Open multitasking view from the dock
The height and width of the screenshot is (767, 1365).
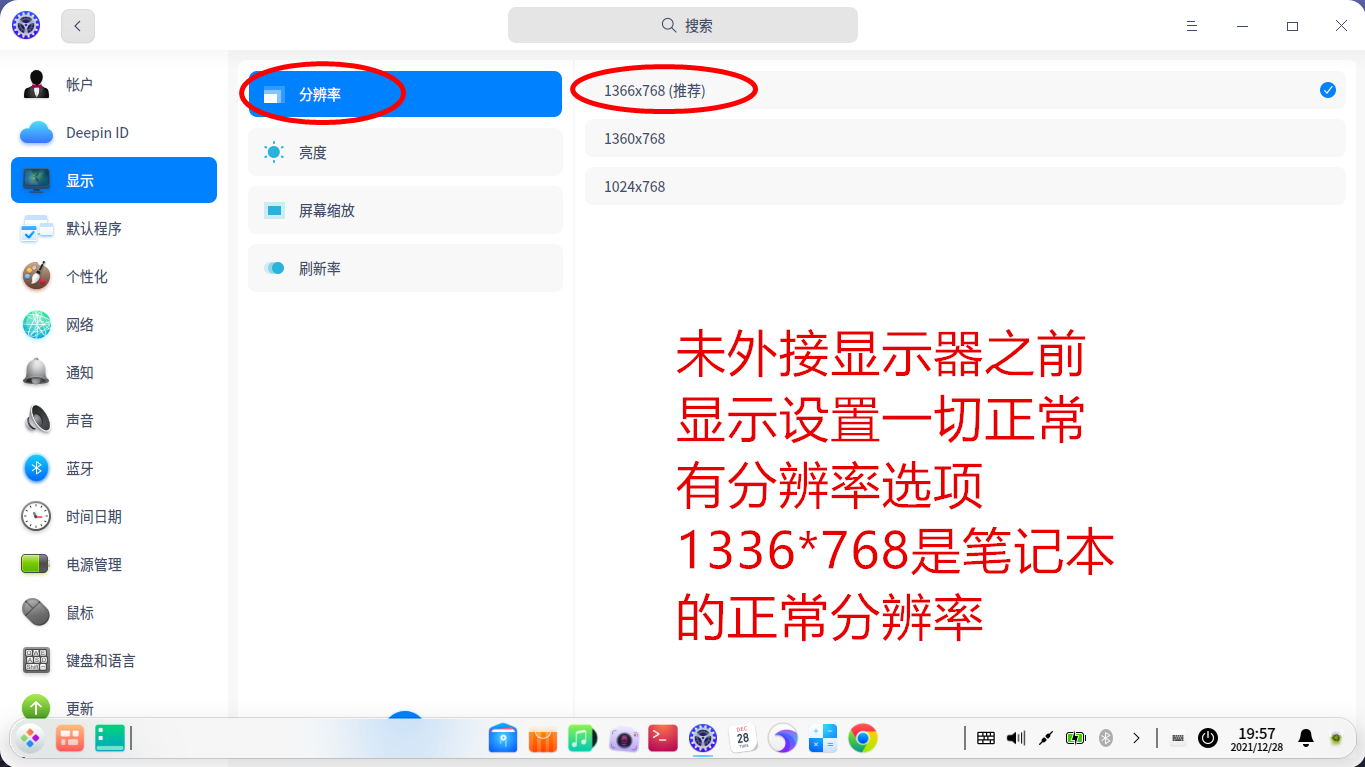70,739
